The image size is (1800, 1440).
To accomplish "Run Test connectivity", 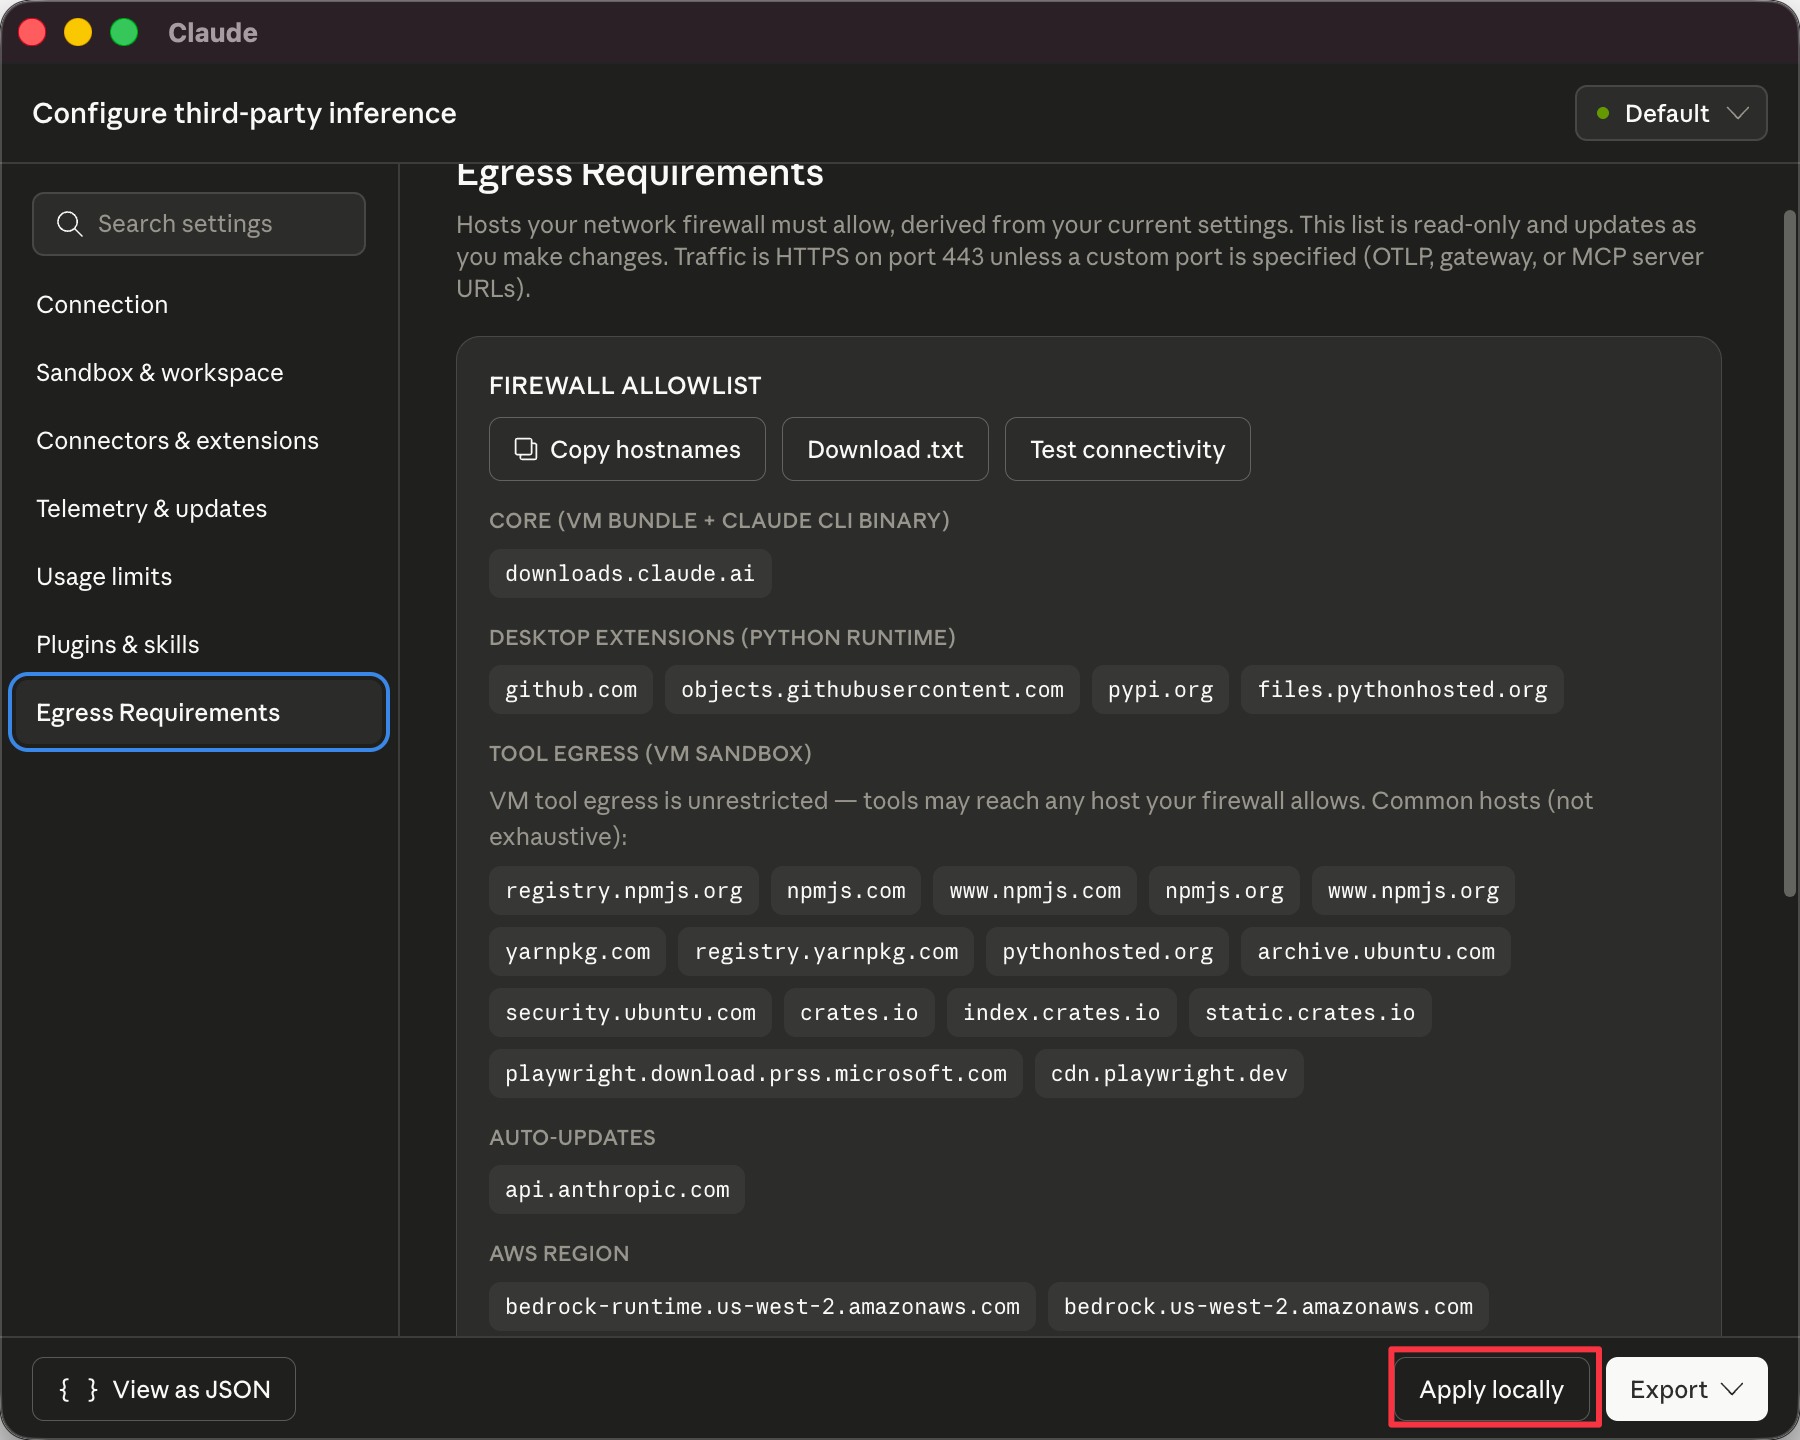I will click(1127, 449).
